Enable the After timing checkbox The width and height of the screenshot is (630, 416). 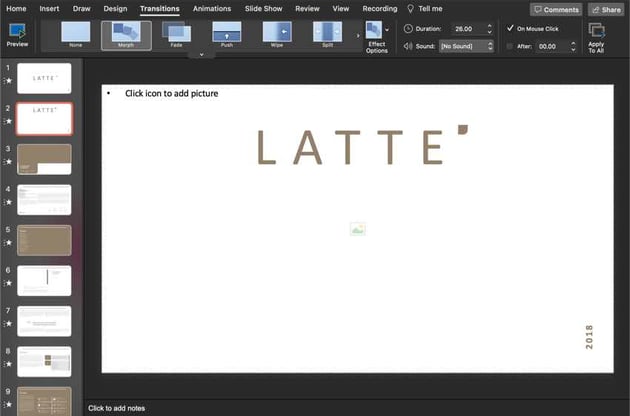point(510,46)
